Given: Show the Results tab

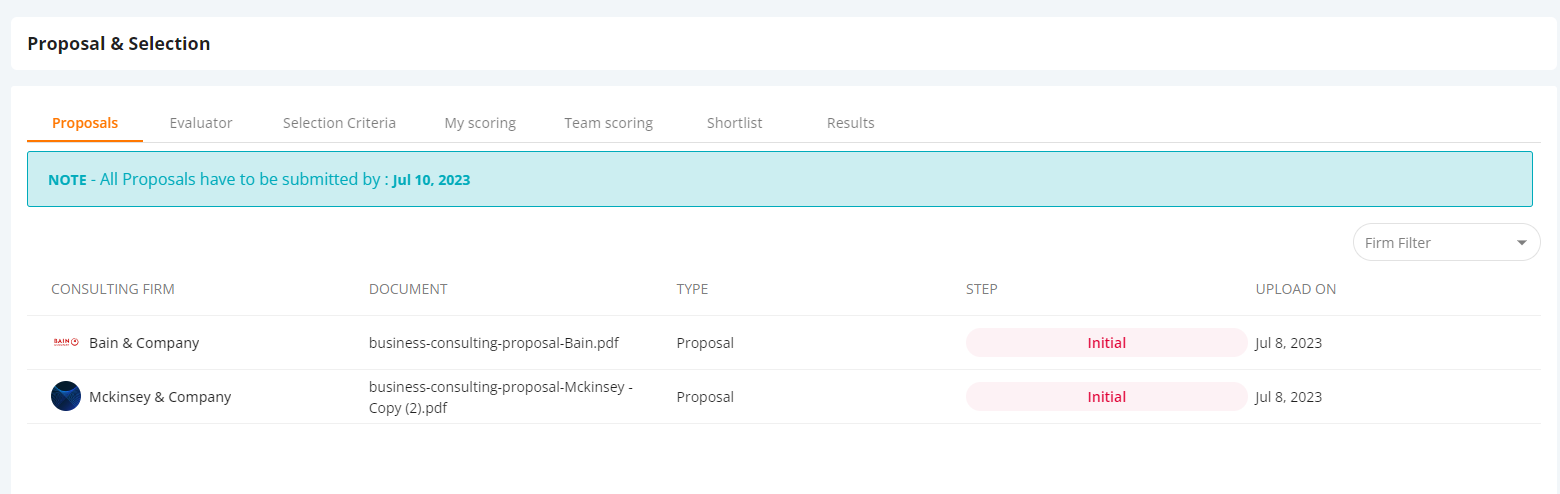Looking at the screenshot, I should click(x=851, y=123).
